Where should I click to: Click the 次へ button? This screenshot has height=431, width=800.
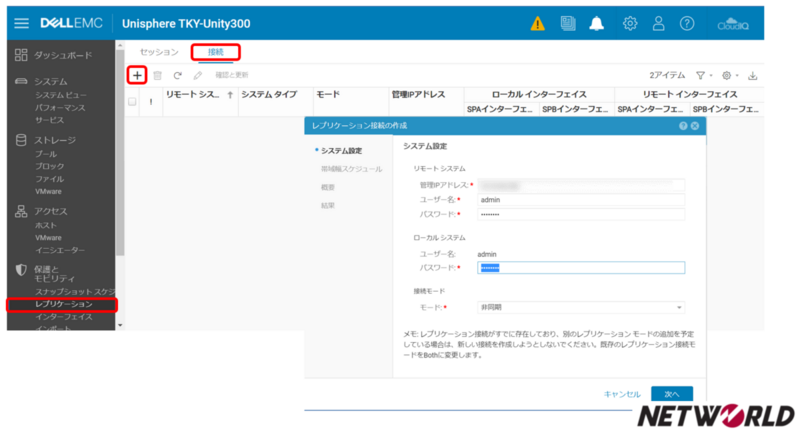tap(672, 394)
